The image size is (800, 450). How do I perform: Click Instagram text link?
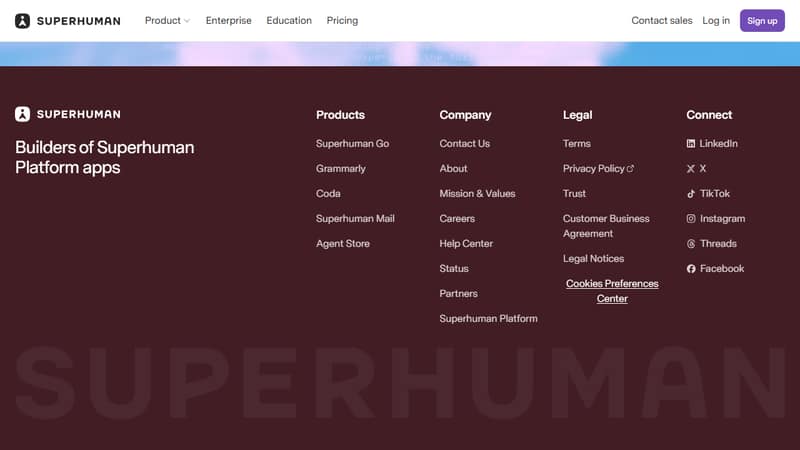(722, 219)
